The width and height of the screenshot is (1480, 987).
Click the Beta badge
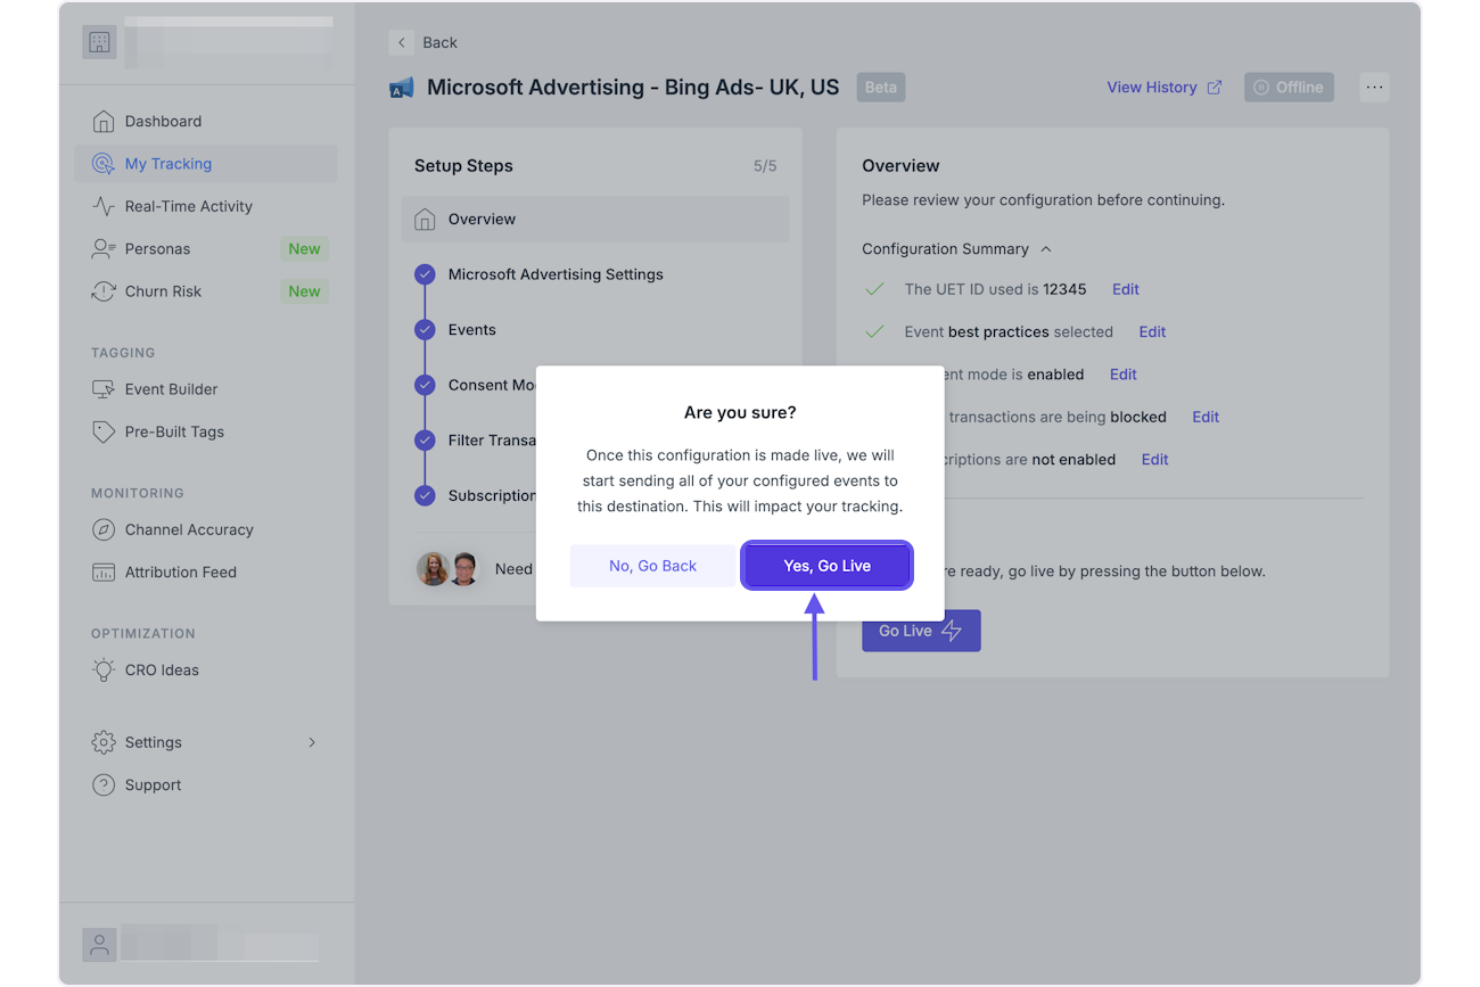coord(880,87)
